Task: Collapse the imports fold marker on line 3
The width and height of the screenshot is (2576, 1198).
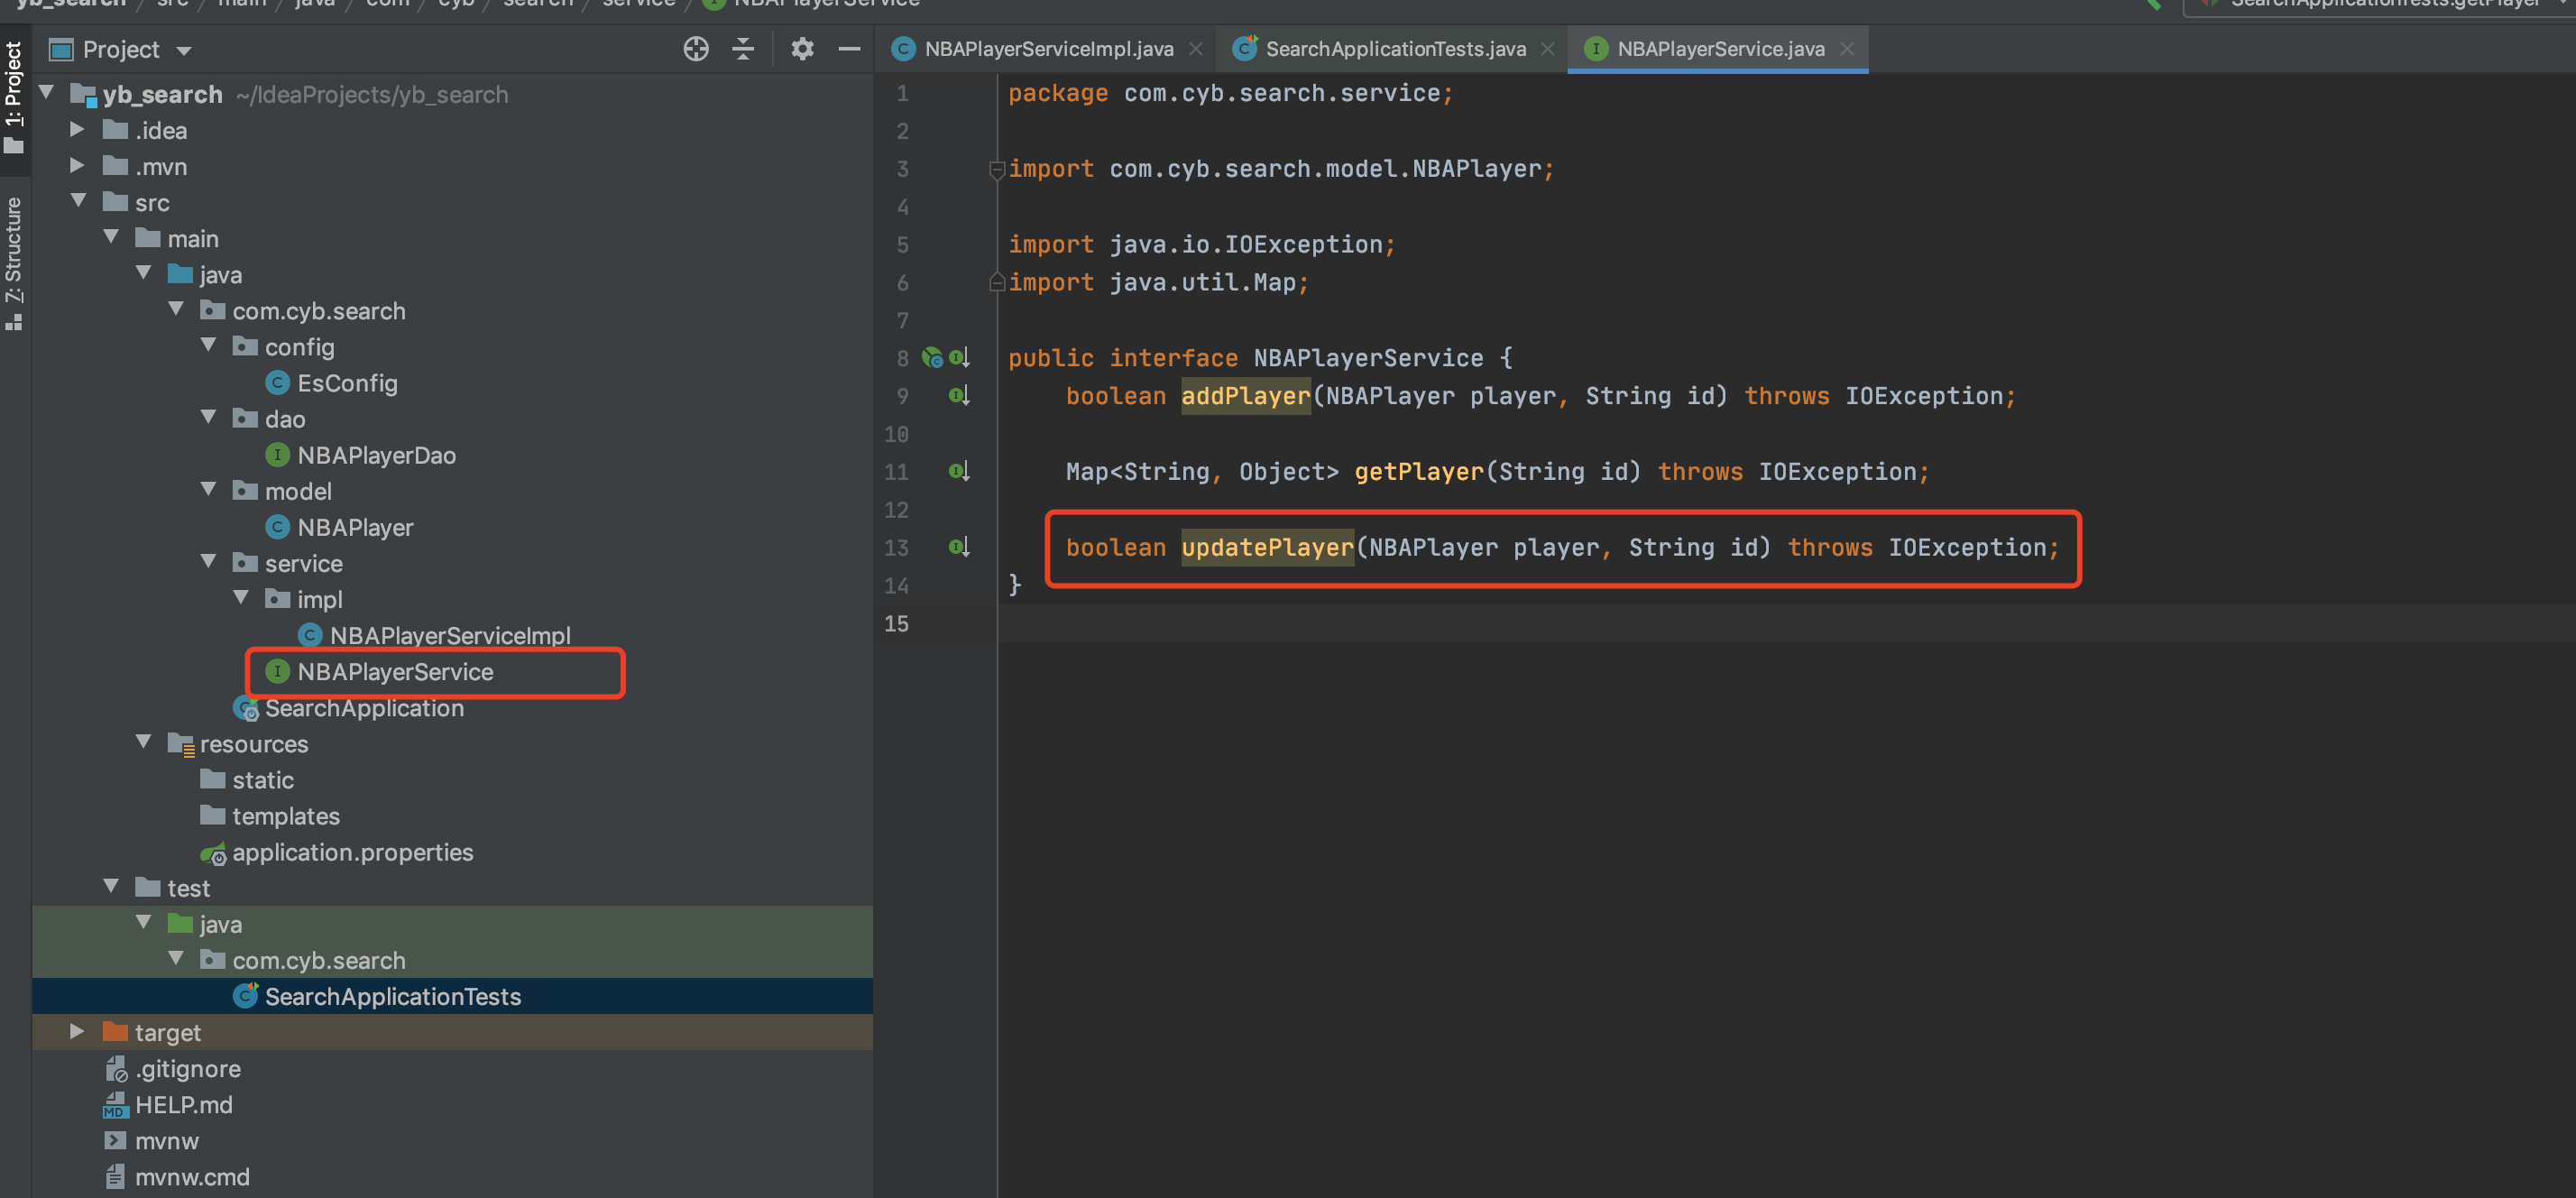Action: pos(996,169)
